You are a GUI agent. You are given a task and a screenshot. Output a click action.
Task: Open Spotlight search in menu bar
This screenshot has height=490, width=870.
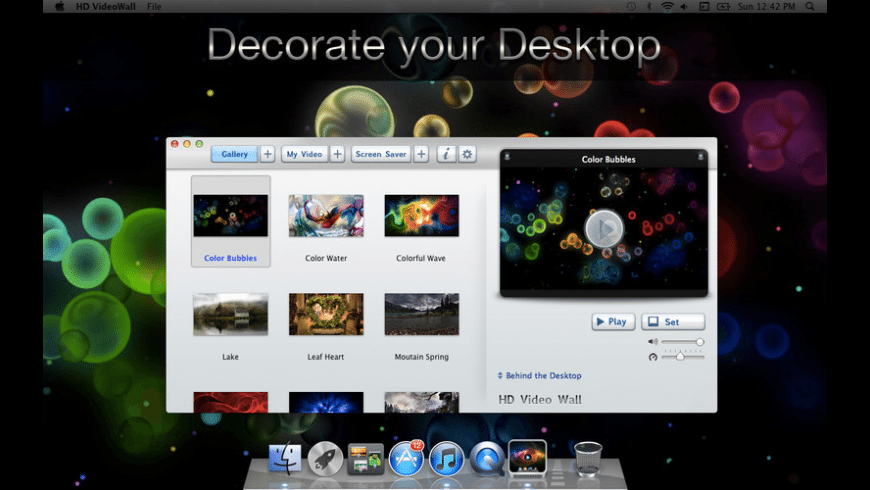click(x=810, y=7)
